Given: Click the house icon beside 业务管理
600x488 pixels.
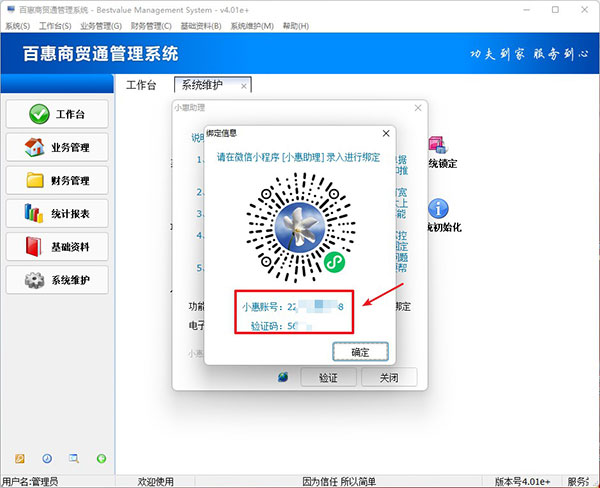Looking at the screenshot, I should pos(34,147).
